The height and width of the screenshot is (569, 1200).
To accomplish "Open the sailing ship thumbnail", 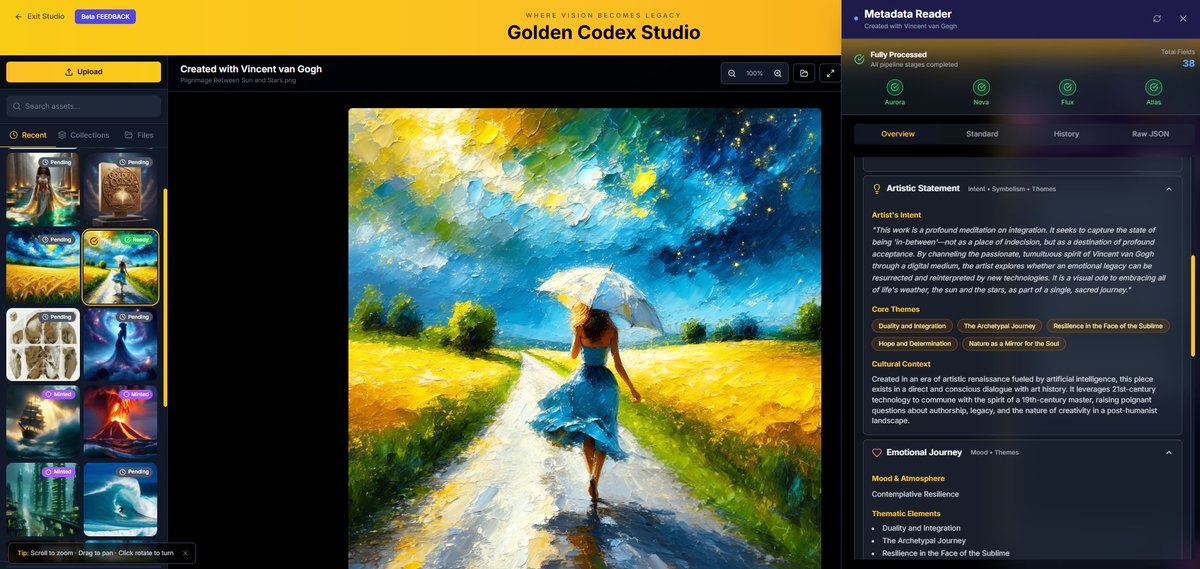I will click(43, 422).
